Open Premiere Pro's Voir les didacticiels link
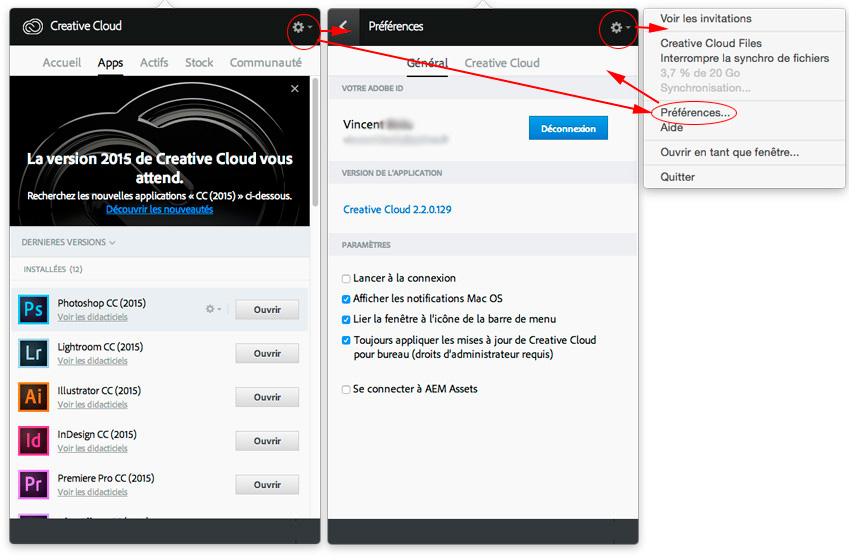 coord(93,493)
